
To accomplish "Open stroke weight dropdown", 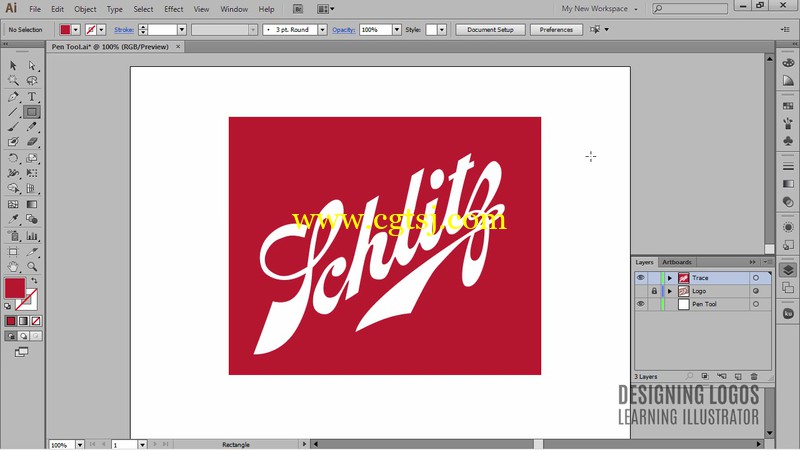I will pyautogui.click(x=182, y=30).
